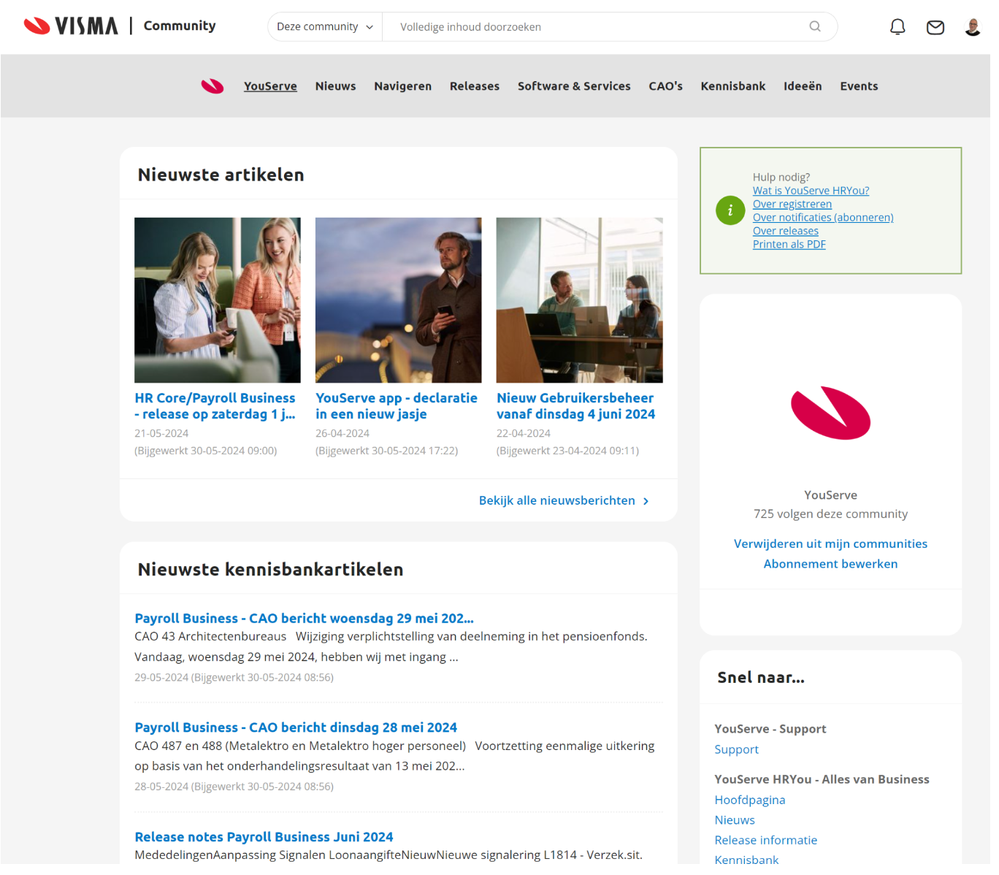Viewport: 999px width, 875px height.
Task: Open the Ideeën menu item
Action: (802, 86)
